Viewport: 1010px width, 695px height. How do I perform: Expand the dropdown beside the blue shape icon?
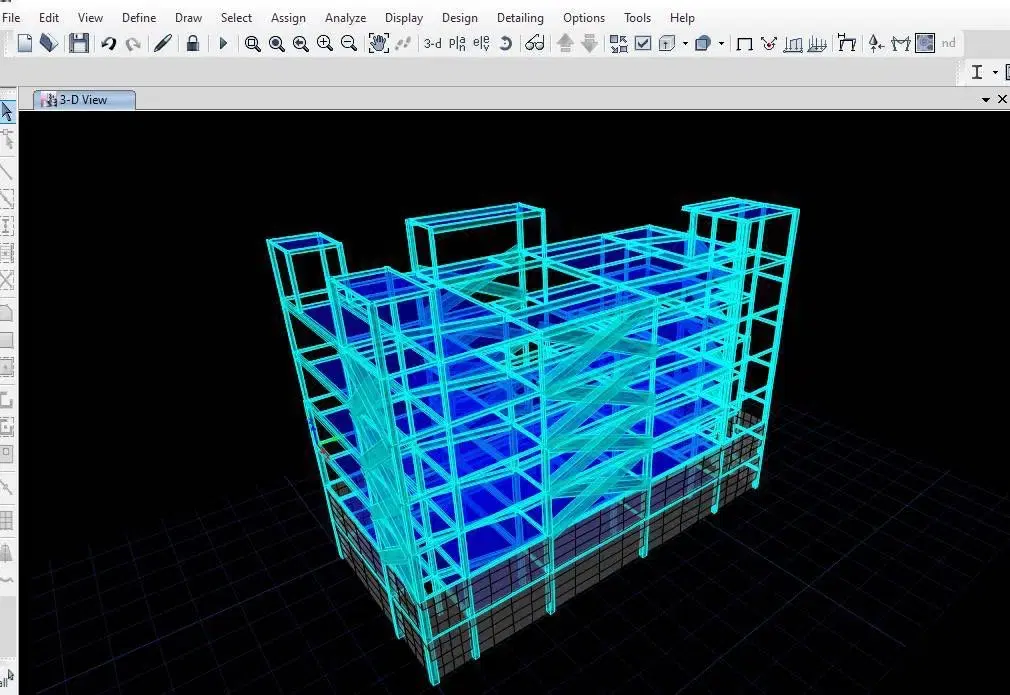click(721, 44)
